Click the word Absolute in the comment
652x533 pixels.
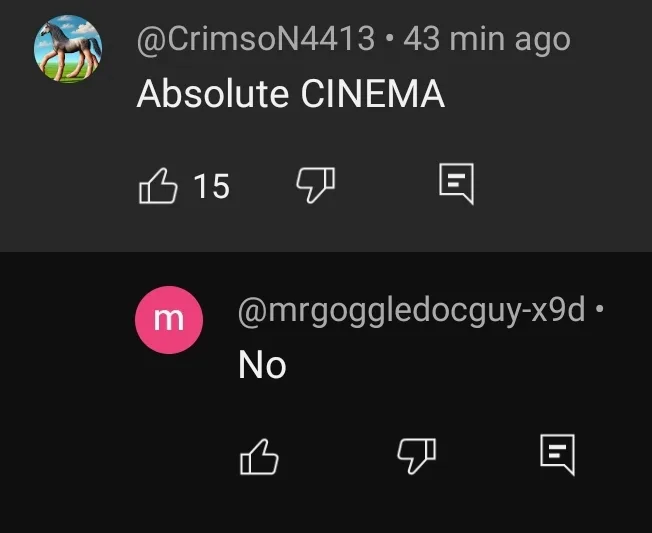[212, 94]
